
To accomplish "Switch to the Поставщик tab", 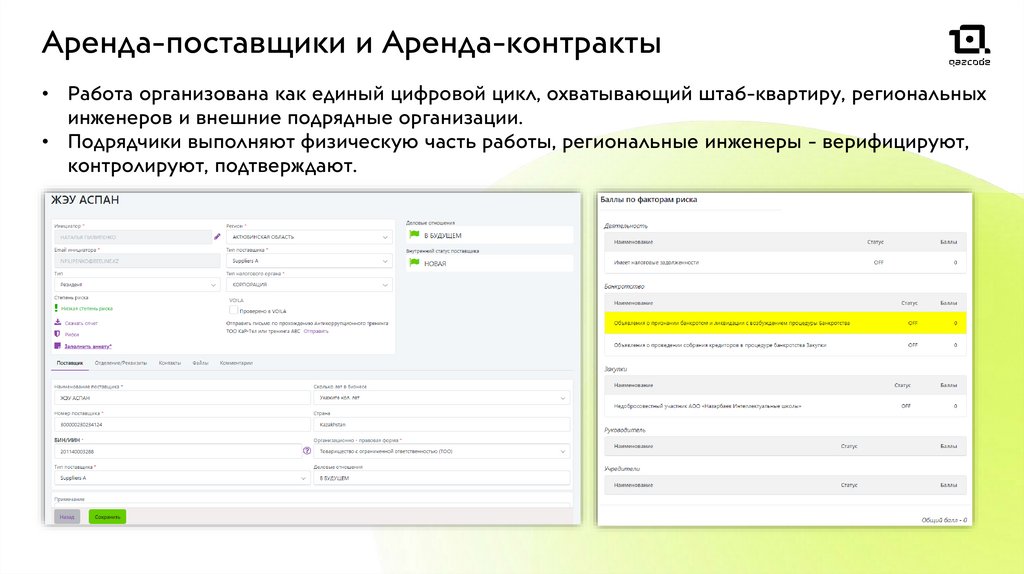I will (69, 363).
